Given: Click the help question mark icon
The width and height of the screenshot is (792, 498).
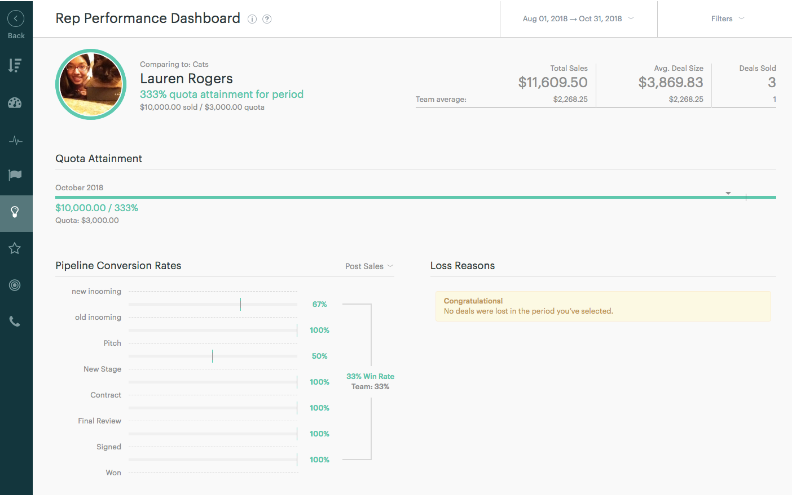Looking at the screenshot, I should point(267,19).
